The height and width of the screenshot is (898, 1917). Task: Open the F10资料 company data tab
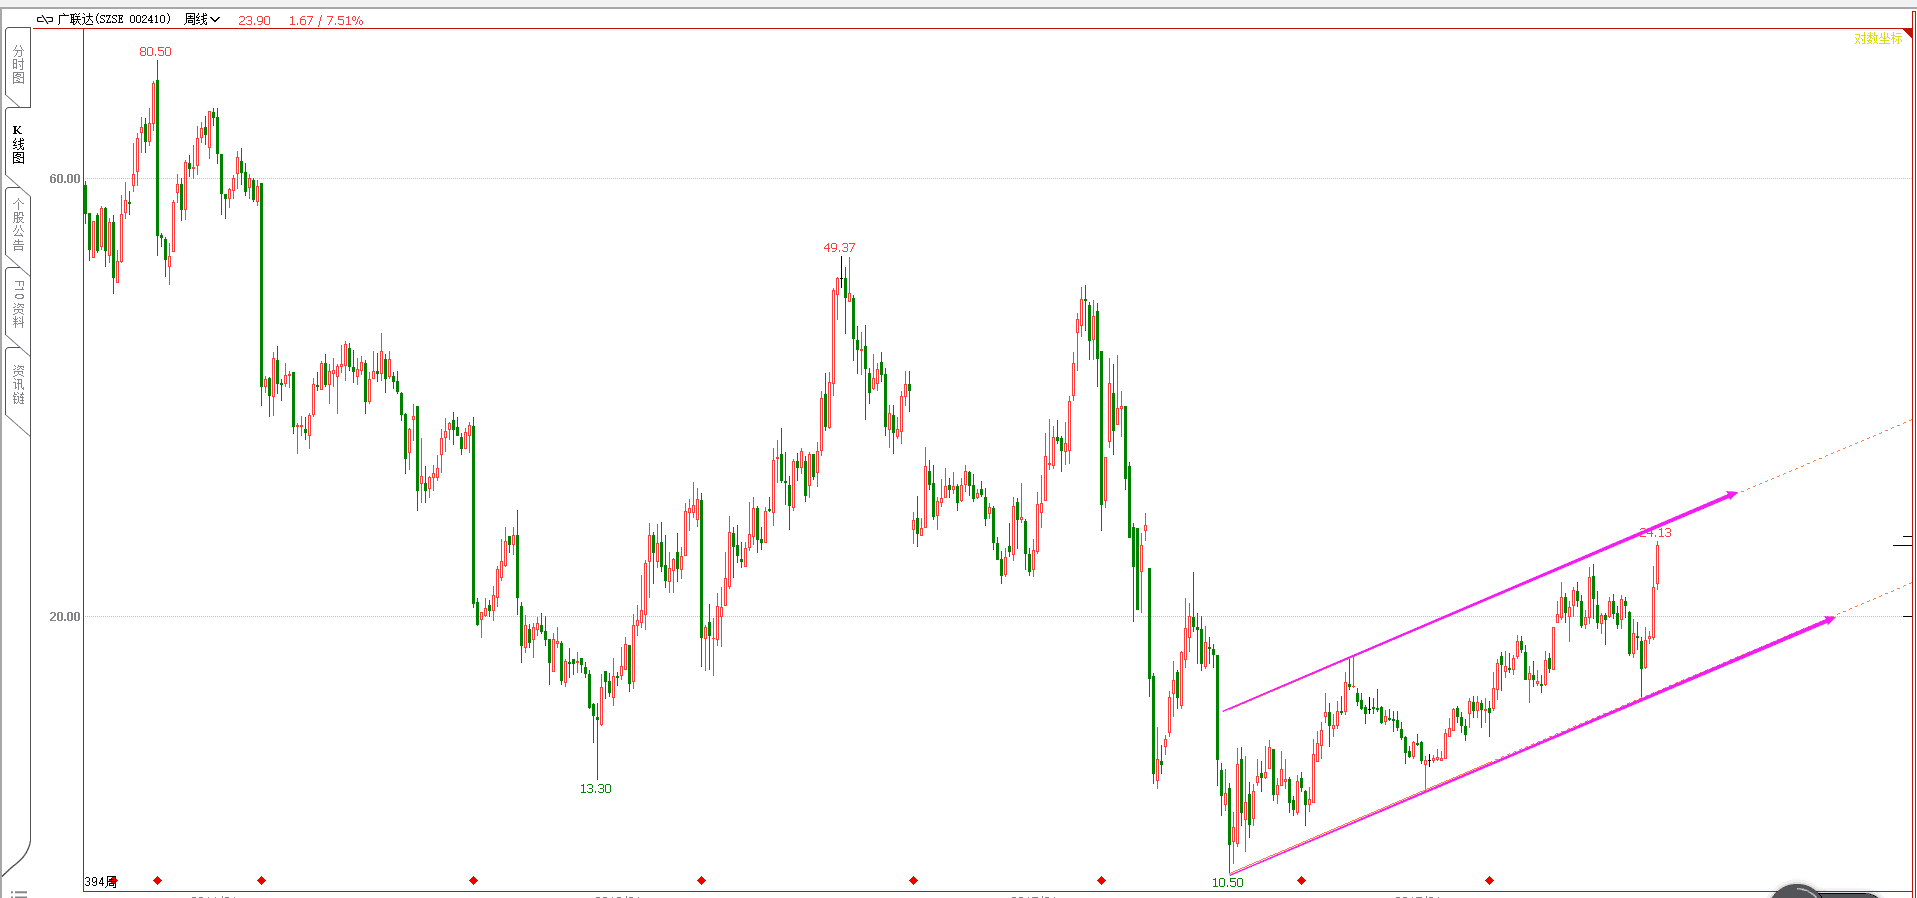(18, 305)
